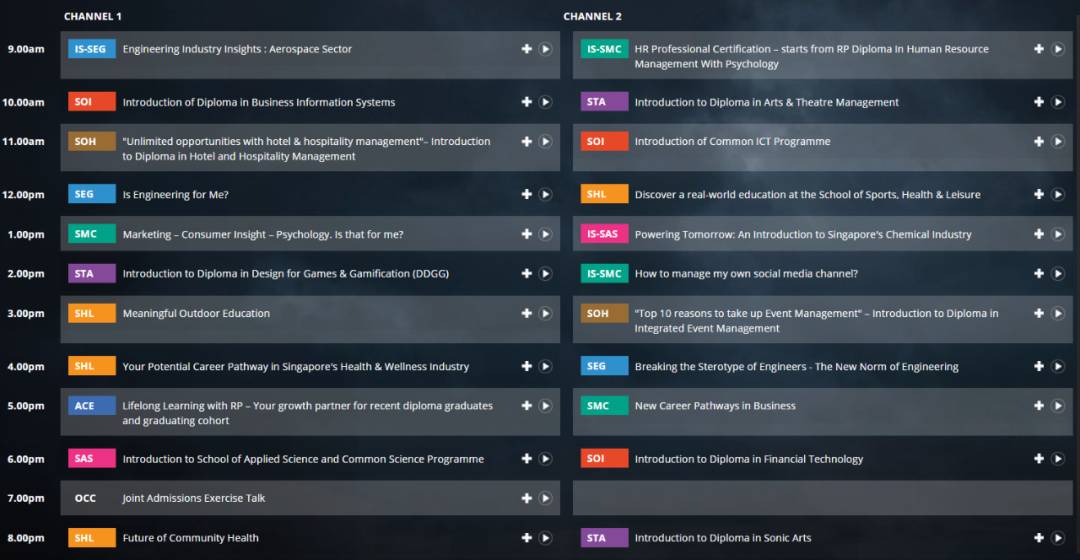
Task: Play Breaking the Stereotype of Engineers talk
Action: 1057,367
